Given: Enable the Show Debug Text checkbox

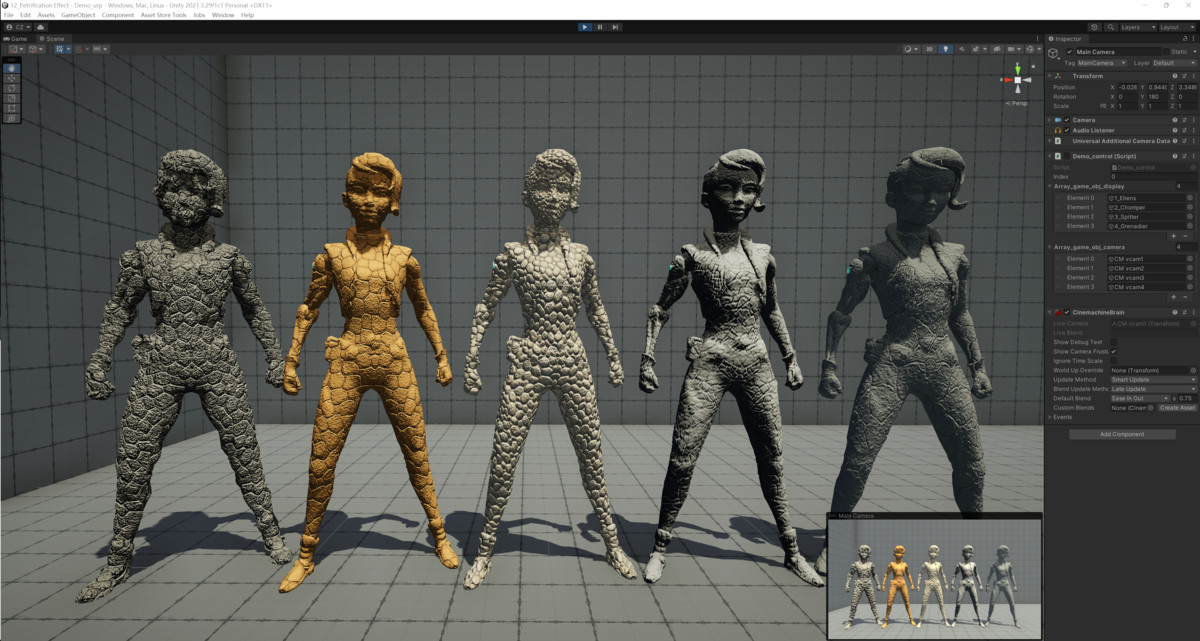Looking at the screenshot, I should (1114, 341).
